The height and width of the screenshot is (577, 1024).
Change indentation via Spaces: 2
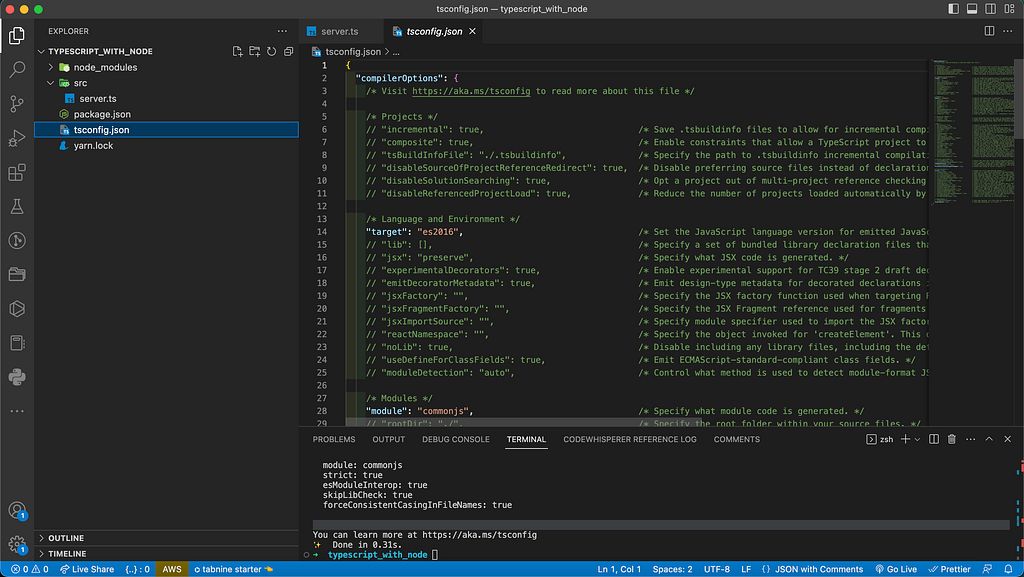click(672, 569)
